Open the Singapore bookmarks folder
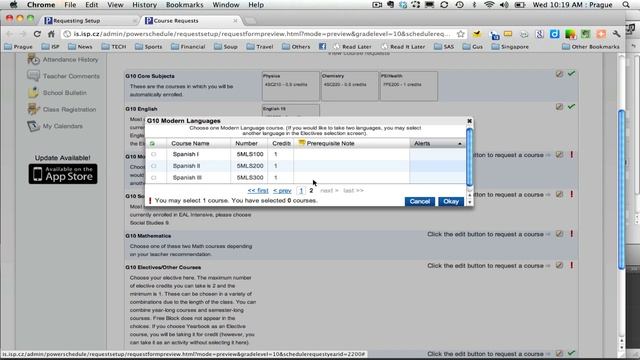 coord(510,47)
